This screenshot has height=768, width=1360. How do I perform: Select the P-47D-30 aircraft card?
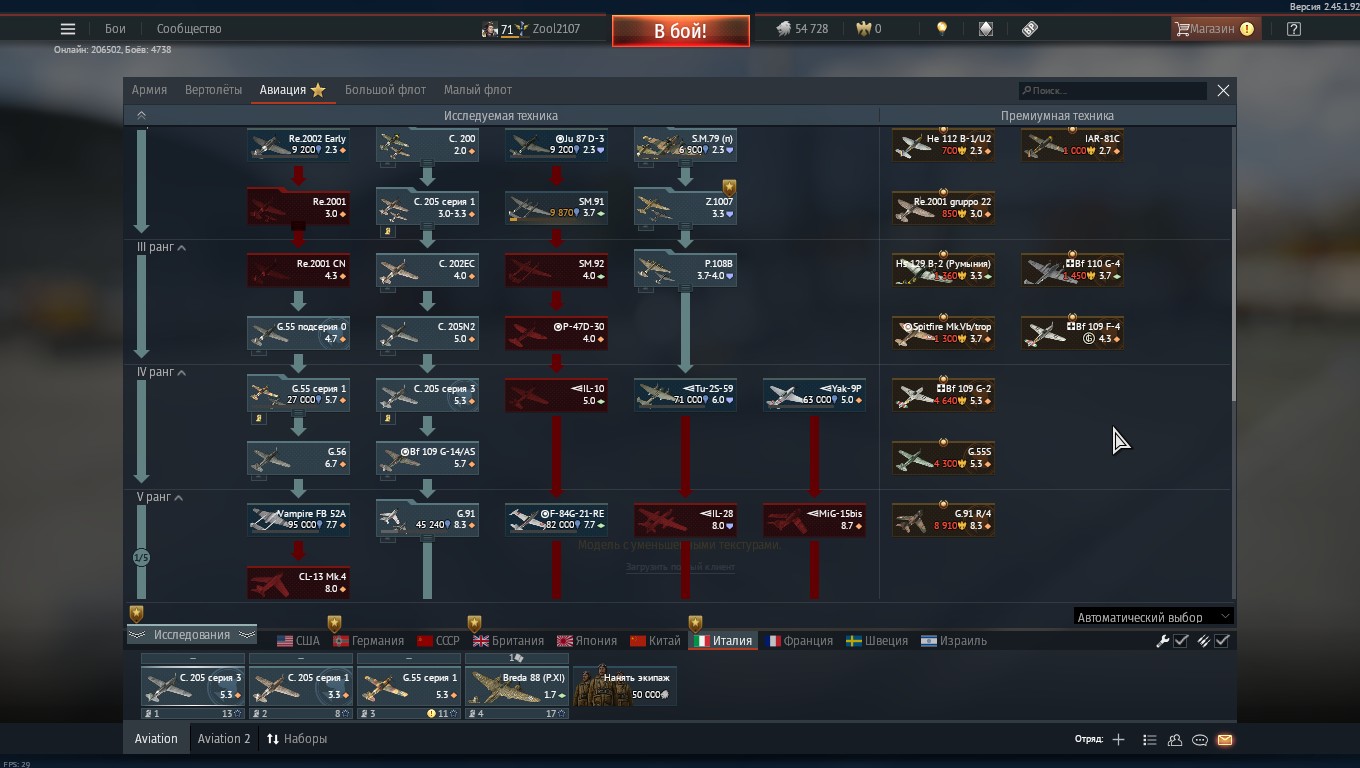coord(556,332)
